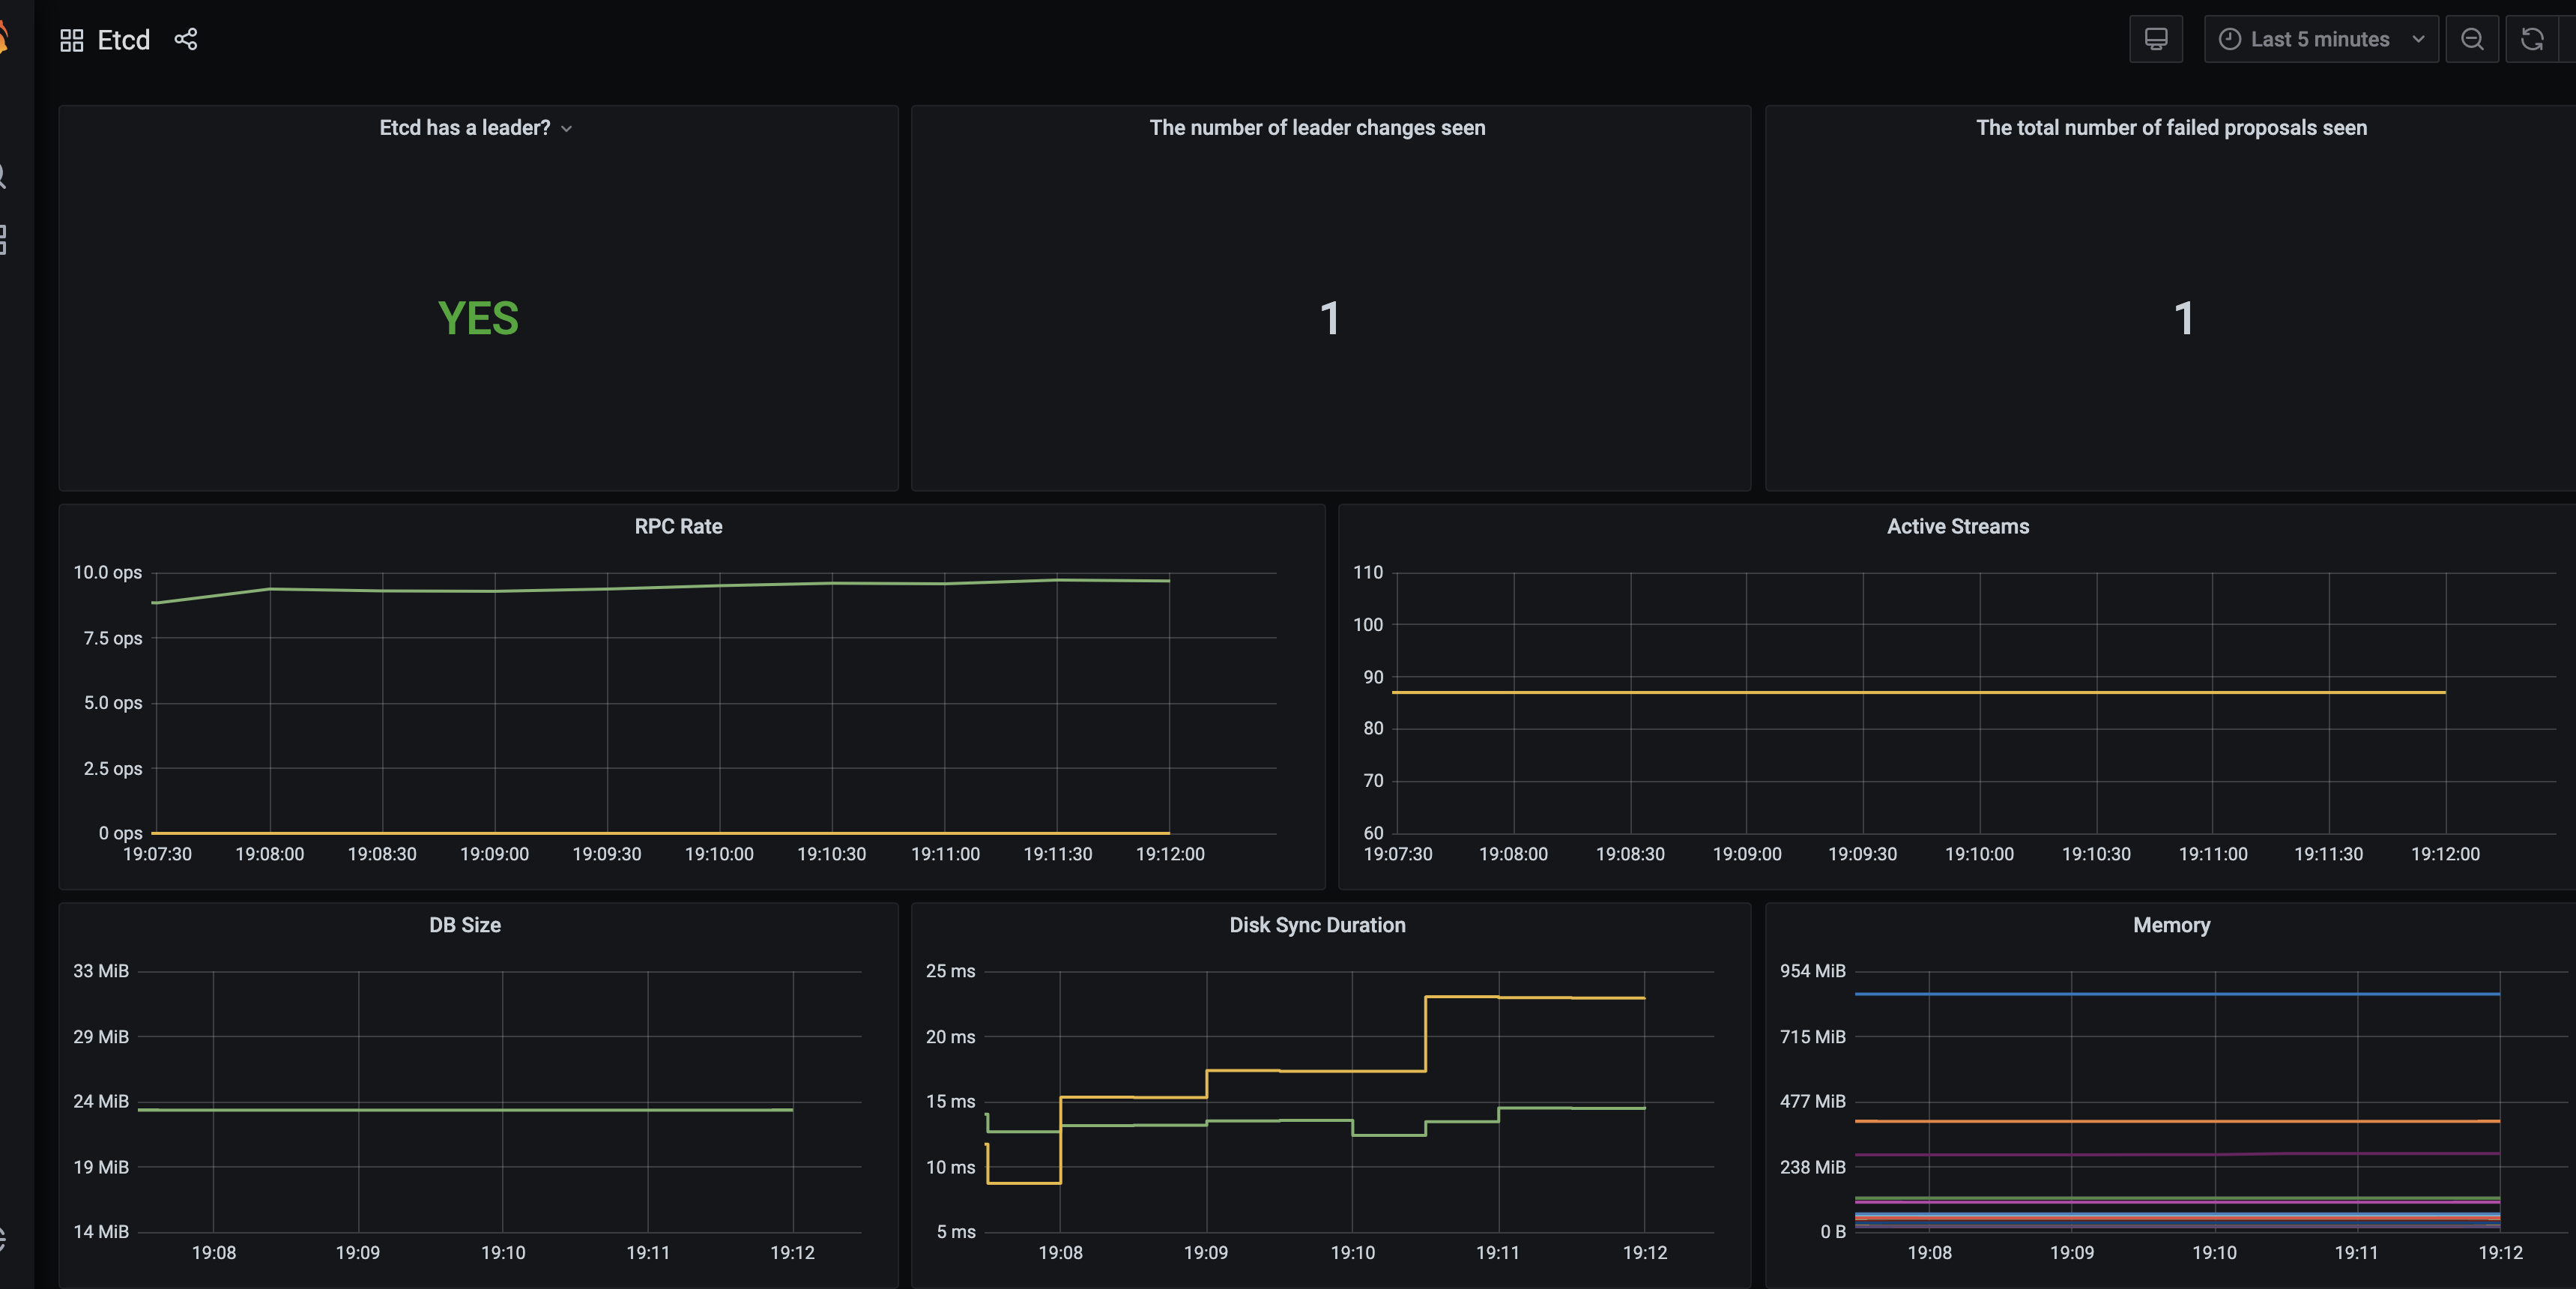Click the '19:10:30' time label in Active Streams
Viewport: 2576px width, 1289px height.
pos(2096,854)
